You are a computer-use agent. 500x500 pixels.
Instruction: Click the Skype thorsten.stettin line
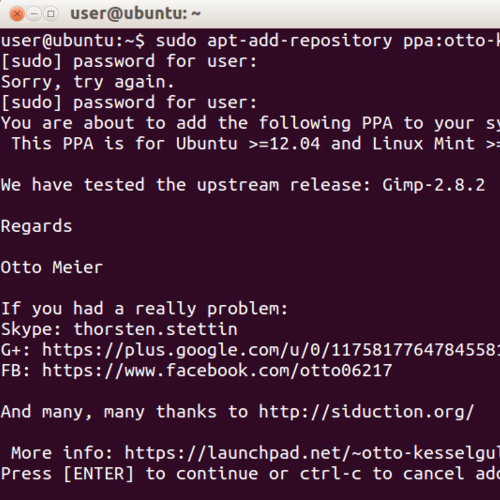coord(119,330)
